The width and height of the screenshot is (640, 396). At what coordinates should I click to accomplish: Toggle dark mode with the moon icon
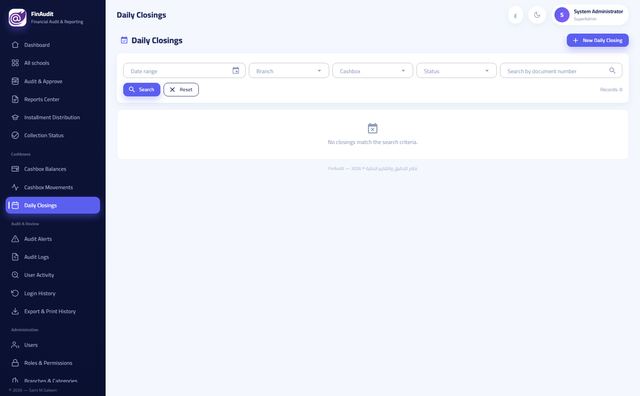537,15
